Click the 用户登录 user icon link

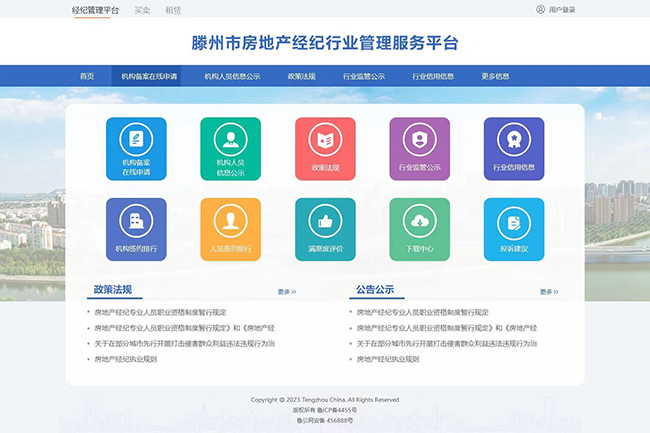[556, 10]
